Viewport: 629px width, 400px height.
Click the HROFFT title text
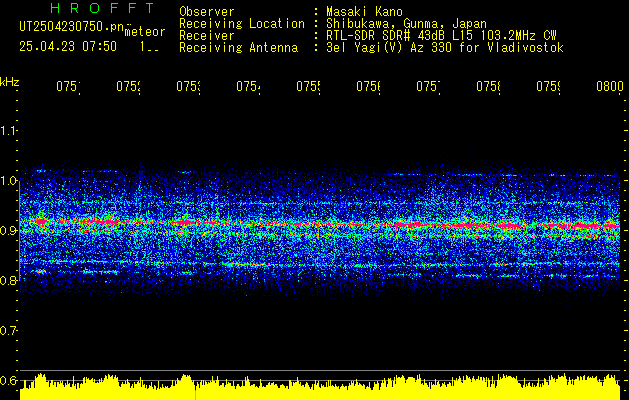[x=103, y=8]
